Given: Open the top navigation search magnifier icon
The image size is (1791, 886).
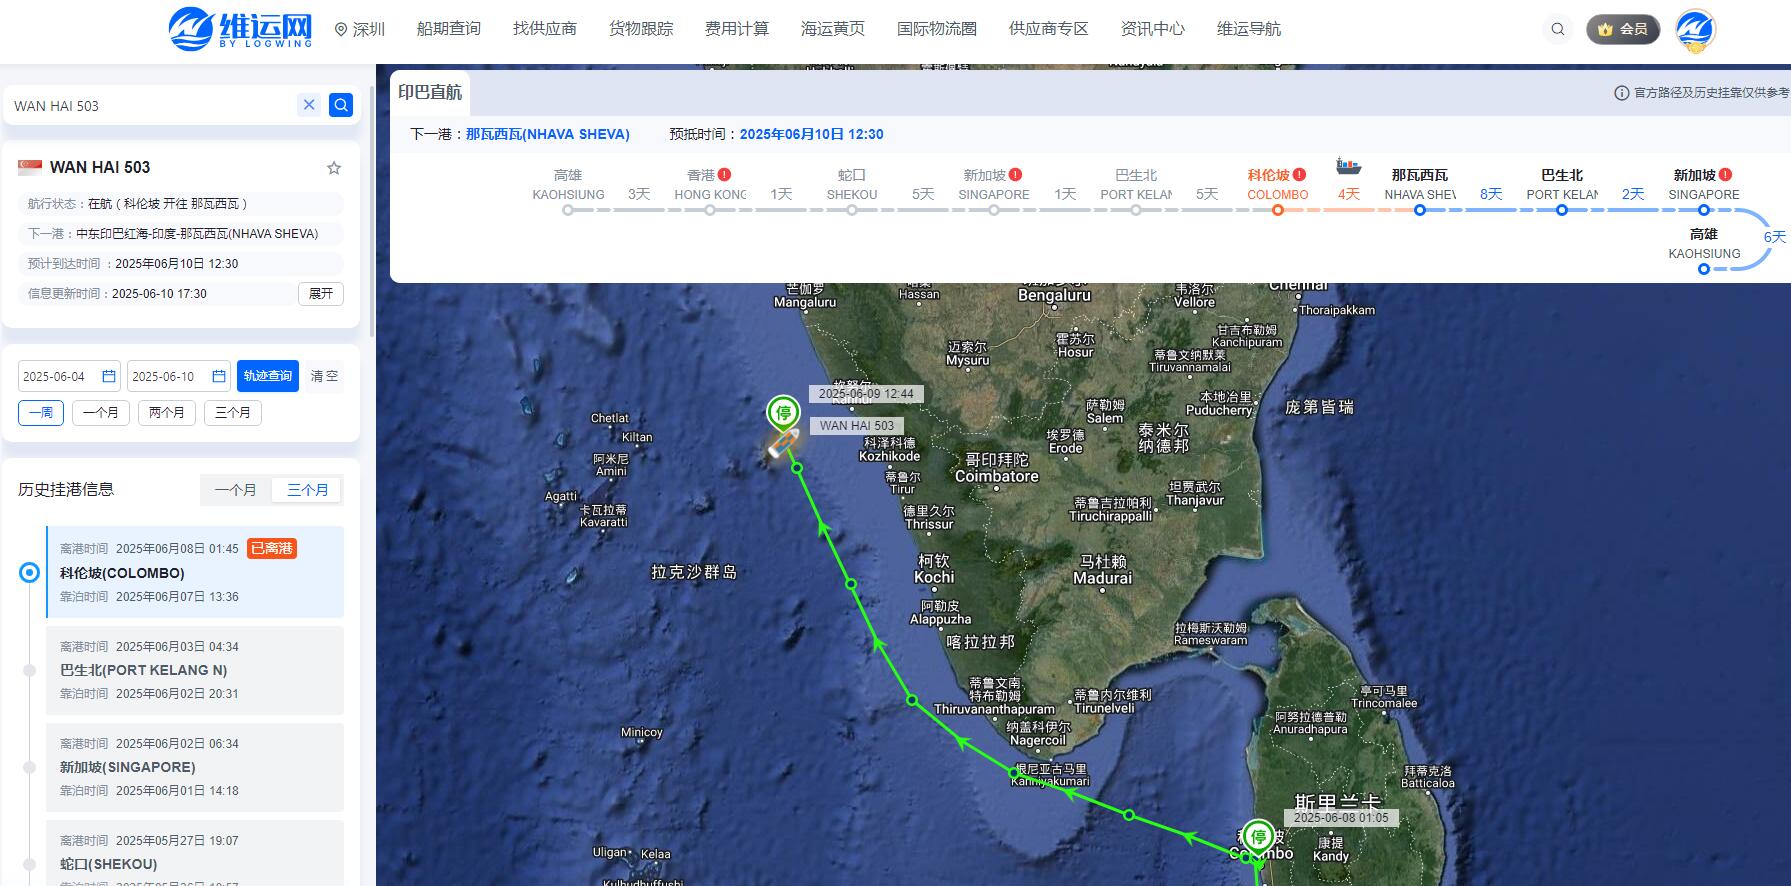Looking at the screenshot, I should click(x=1557, y=29).
